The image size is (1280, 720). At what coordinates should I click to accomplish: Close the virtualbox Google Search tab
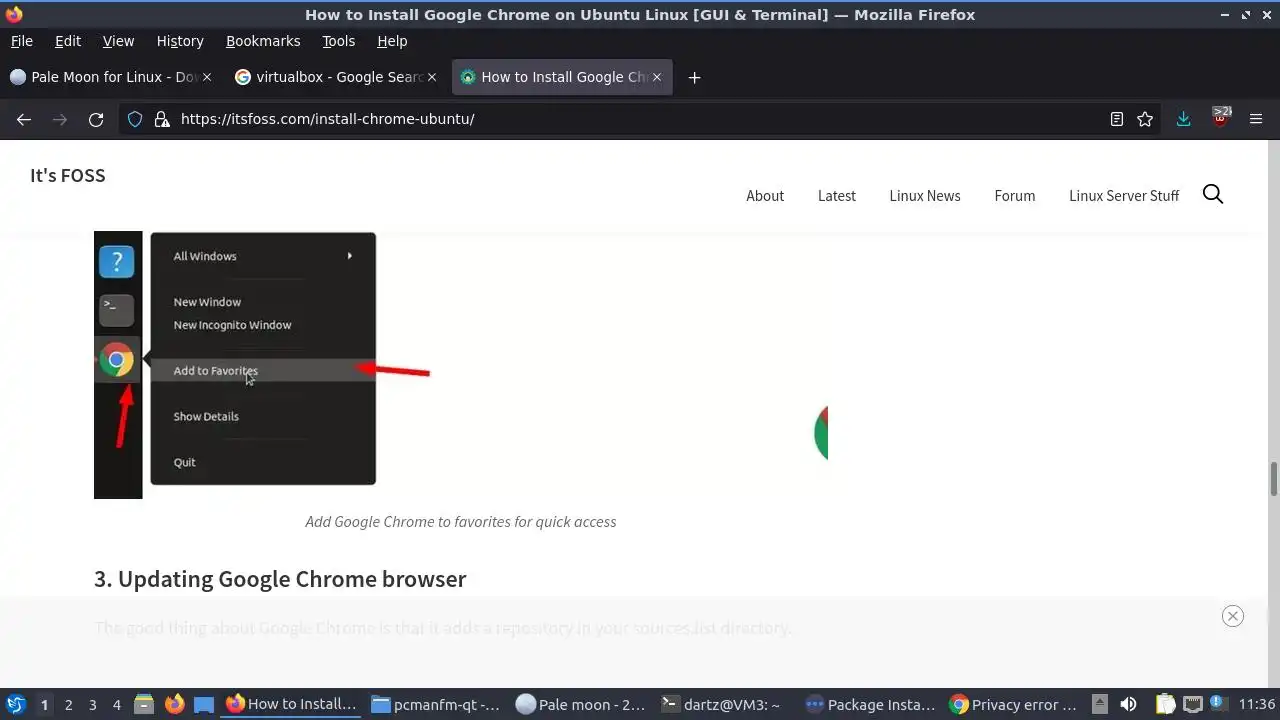[x=432, y=77]
